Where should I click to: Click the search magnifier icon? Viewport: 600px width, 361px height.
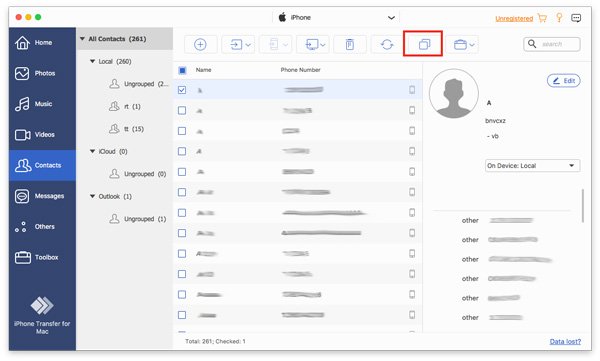[532, 44]
